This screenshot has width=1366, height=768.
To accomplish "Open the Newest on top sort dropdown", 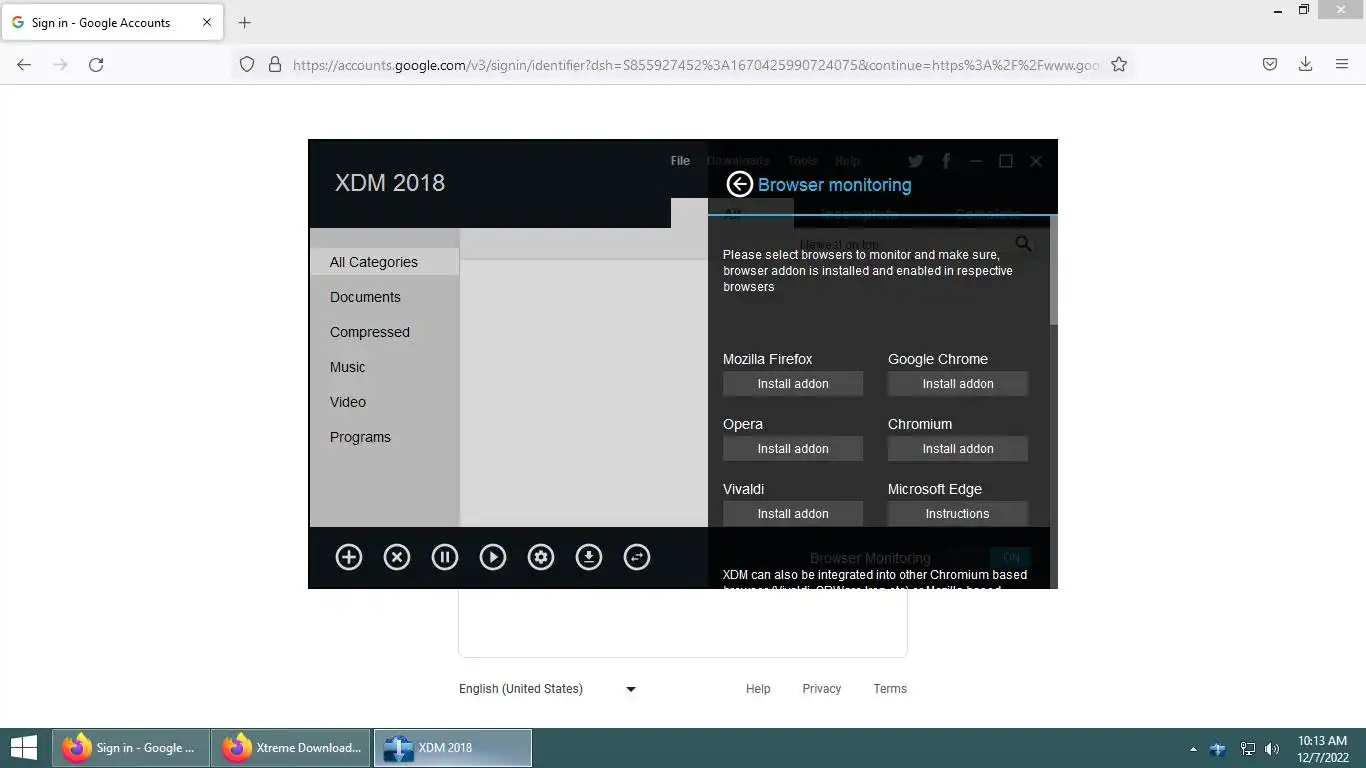I will pos(840,244).
